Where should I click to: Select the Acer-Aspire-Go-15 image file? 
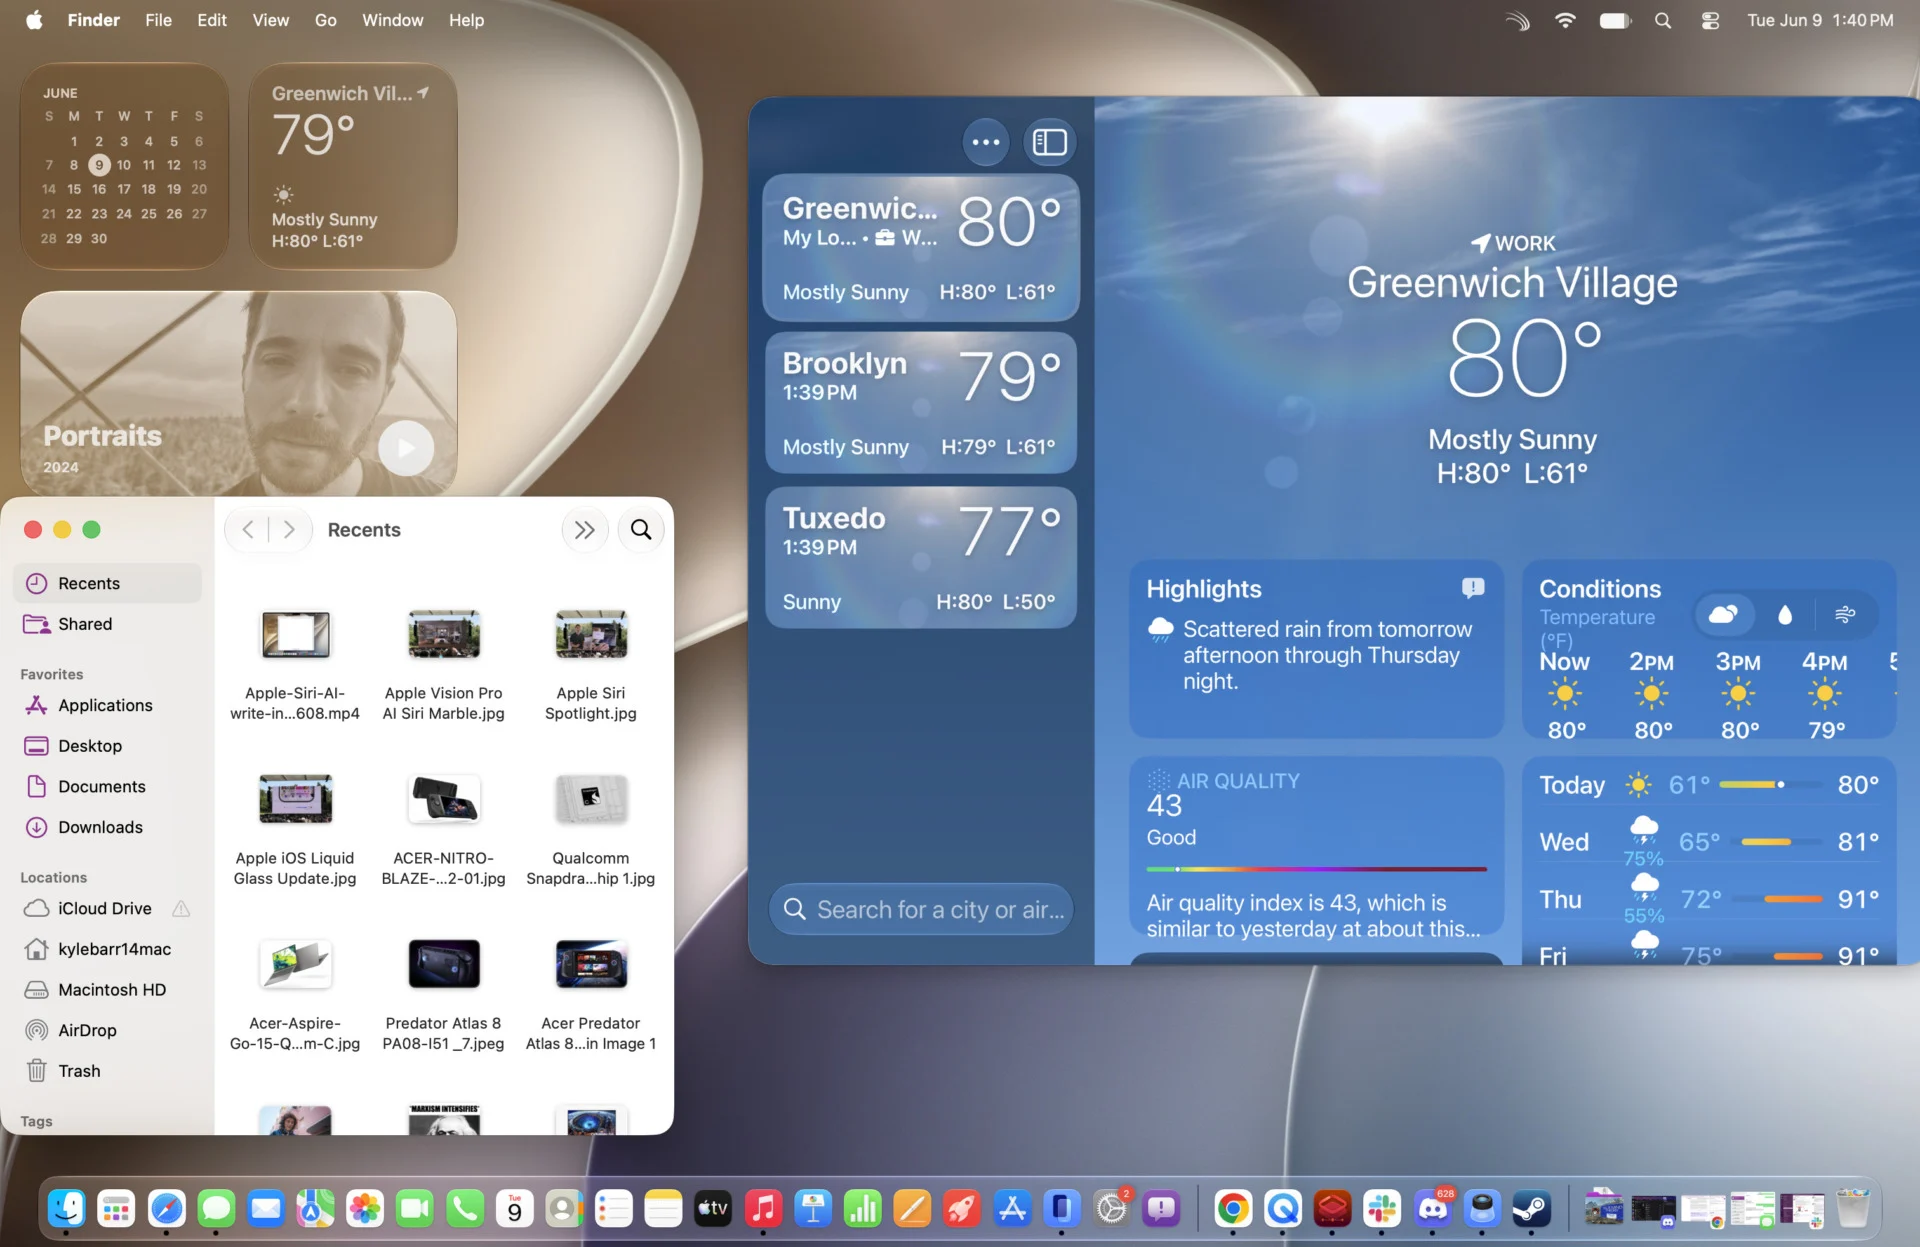click(x=295, y=993)
